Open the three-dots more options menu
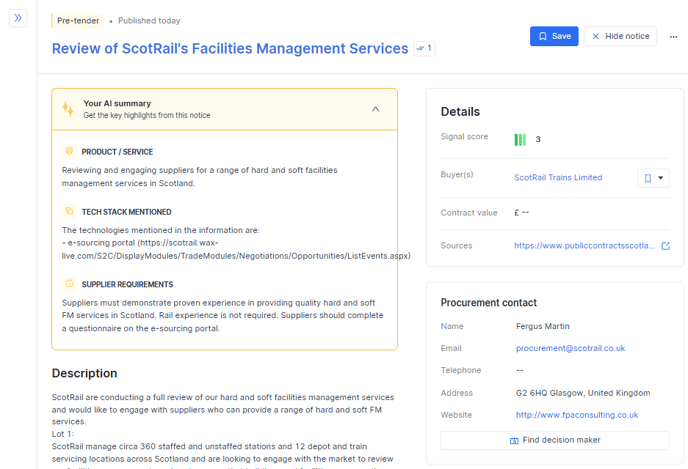688x469 pixels. point(673,37)
